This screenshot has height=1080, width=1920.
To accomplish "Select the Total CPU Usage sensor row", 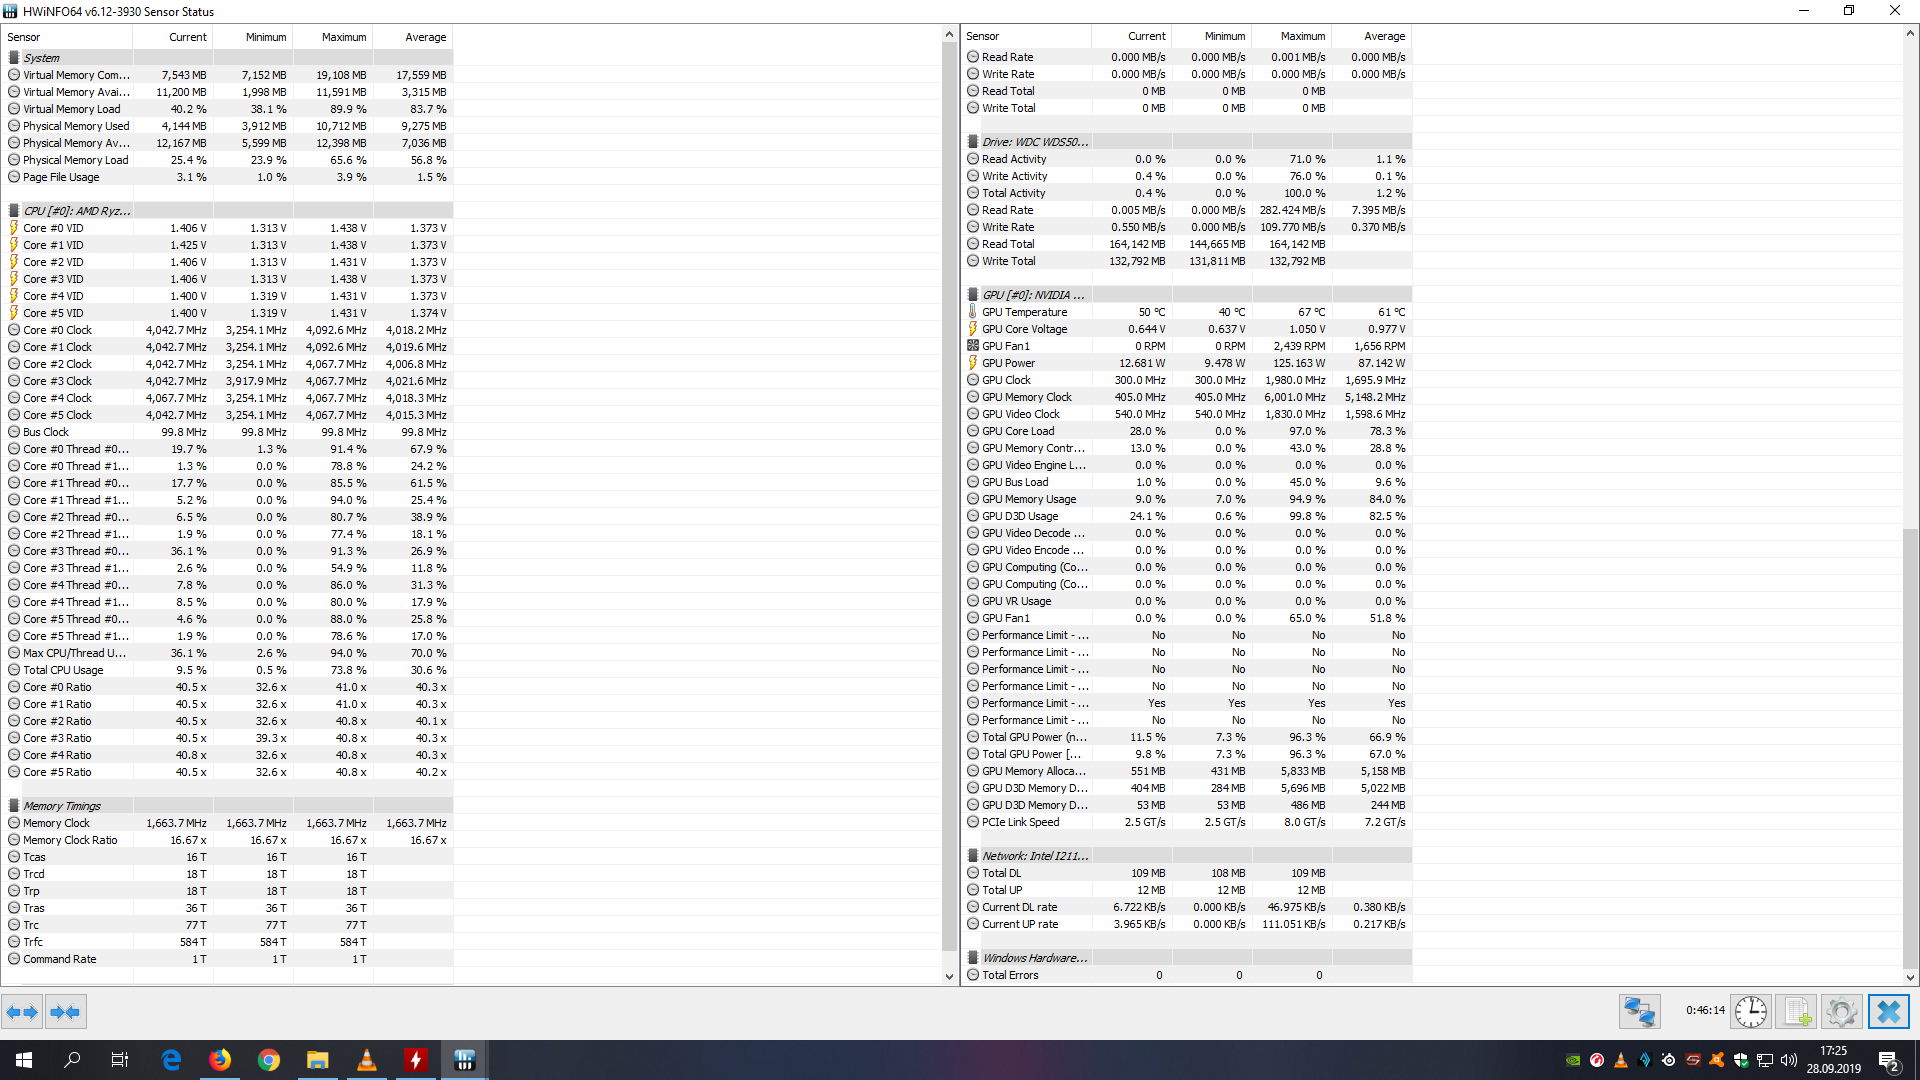I will tap(63, 670).
